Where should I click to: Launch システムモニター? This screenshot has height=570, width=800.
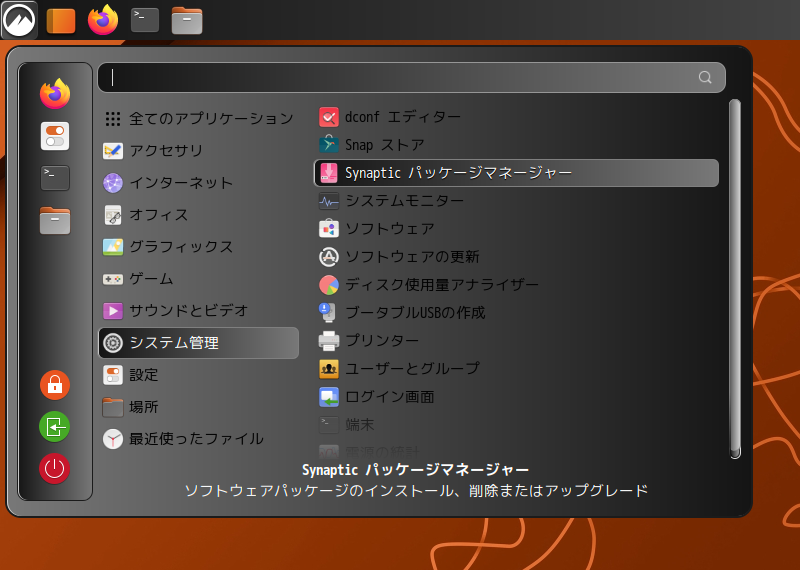point(516,201)
